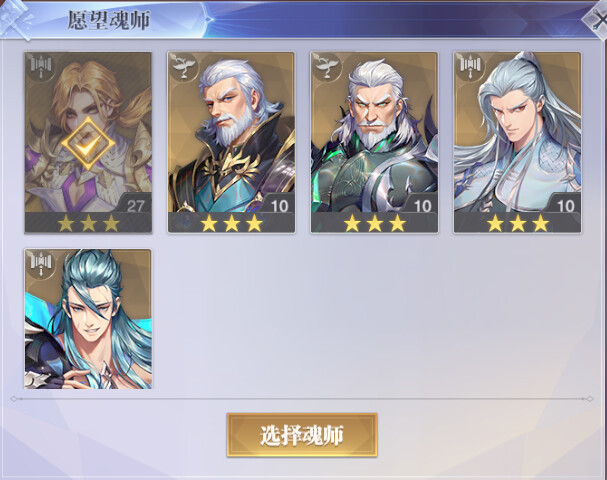Click the tower class icon on blonde hero

click(41, 67)
